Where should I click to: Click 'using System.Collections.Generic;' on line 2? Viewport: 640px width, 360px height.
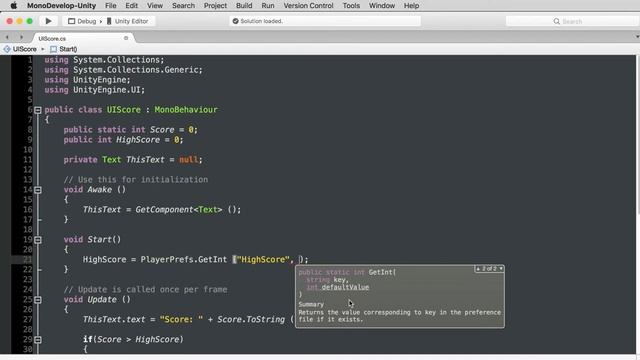[123, 70]
